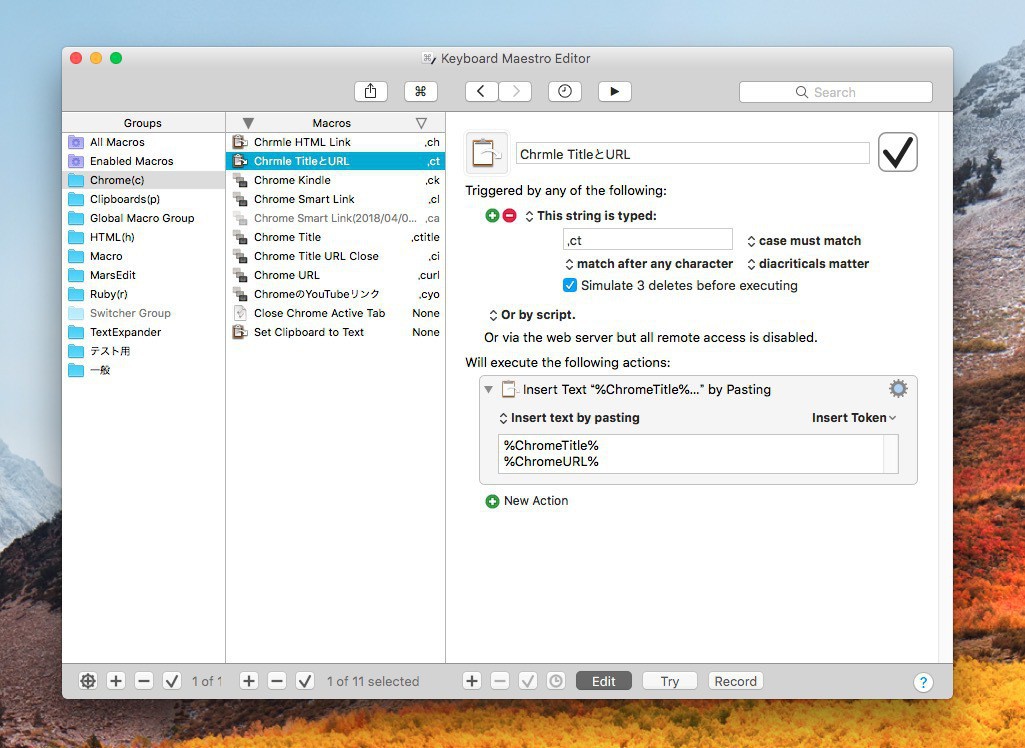Screen dimensions: 1025x748
Task: Click the Try button
Action: point(669,681)
